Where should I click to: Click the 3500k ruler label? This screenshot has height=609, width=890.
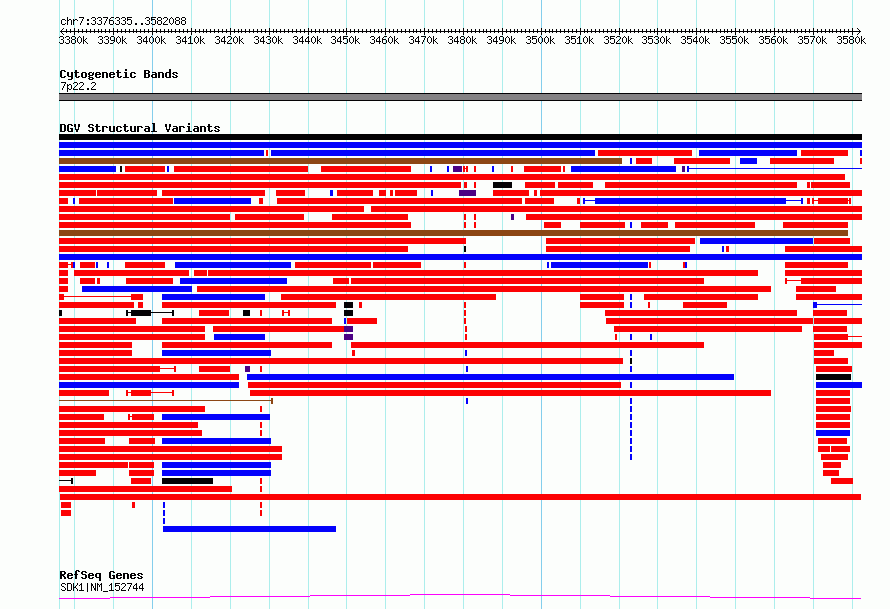(540, 40)
